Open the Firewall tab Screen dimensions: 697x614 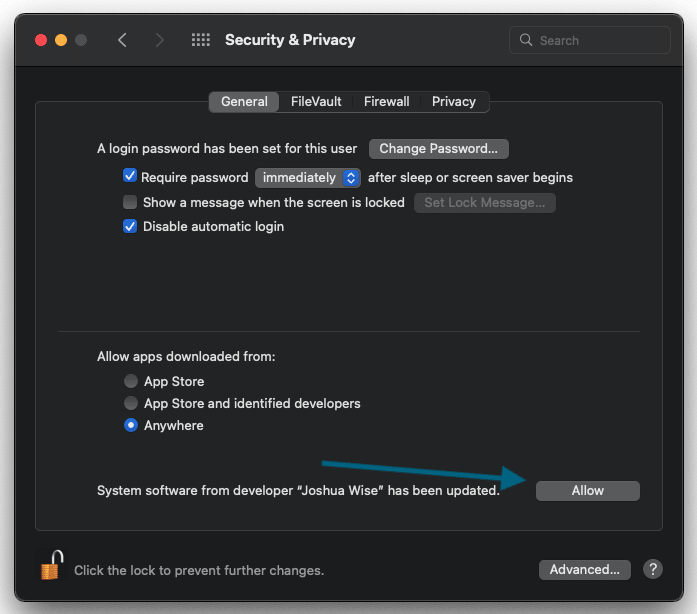[x=387, y=102]
